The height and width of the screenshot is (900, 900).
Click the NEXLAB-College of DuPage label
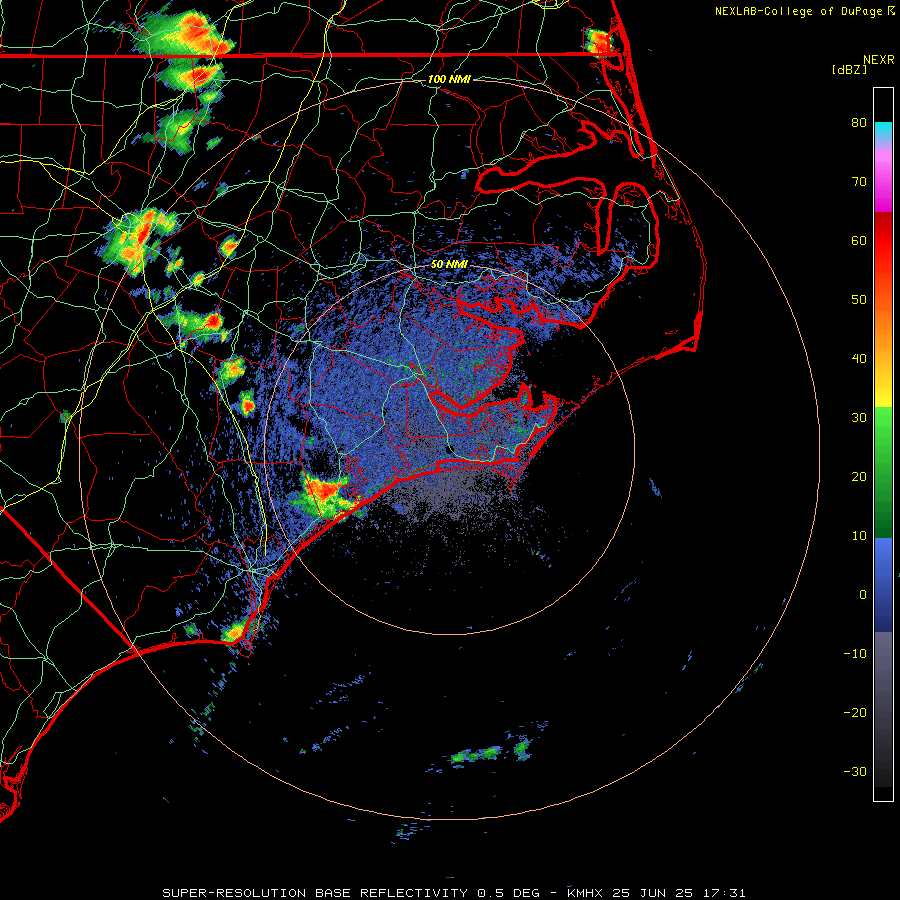804,11
